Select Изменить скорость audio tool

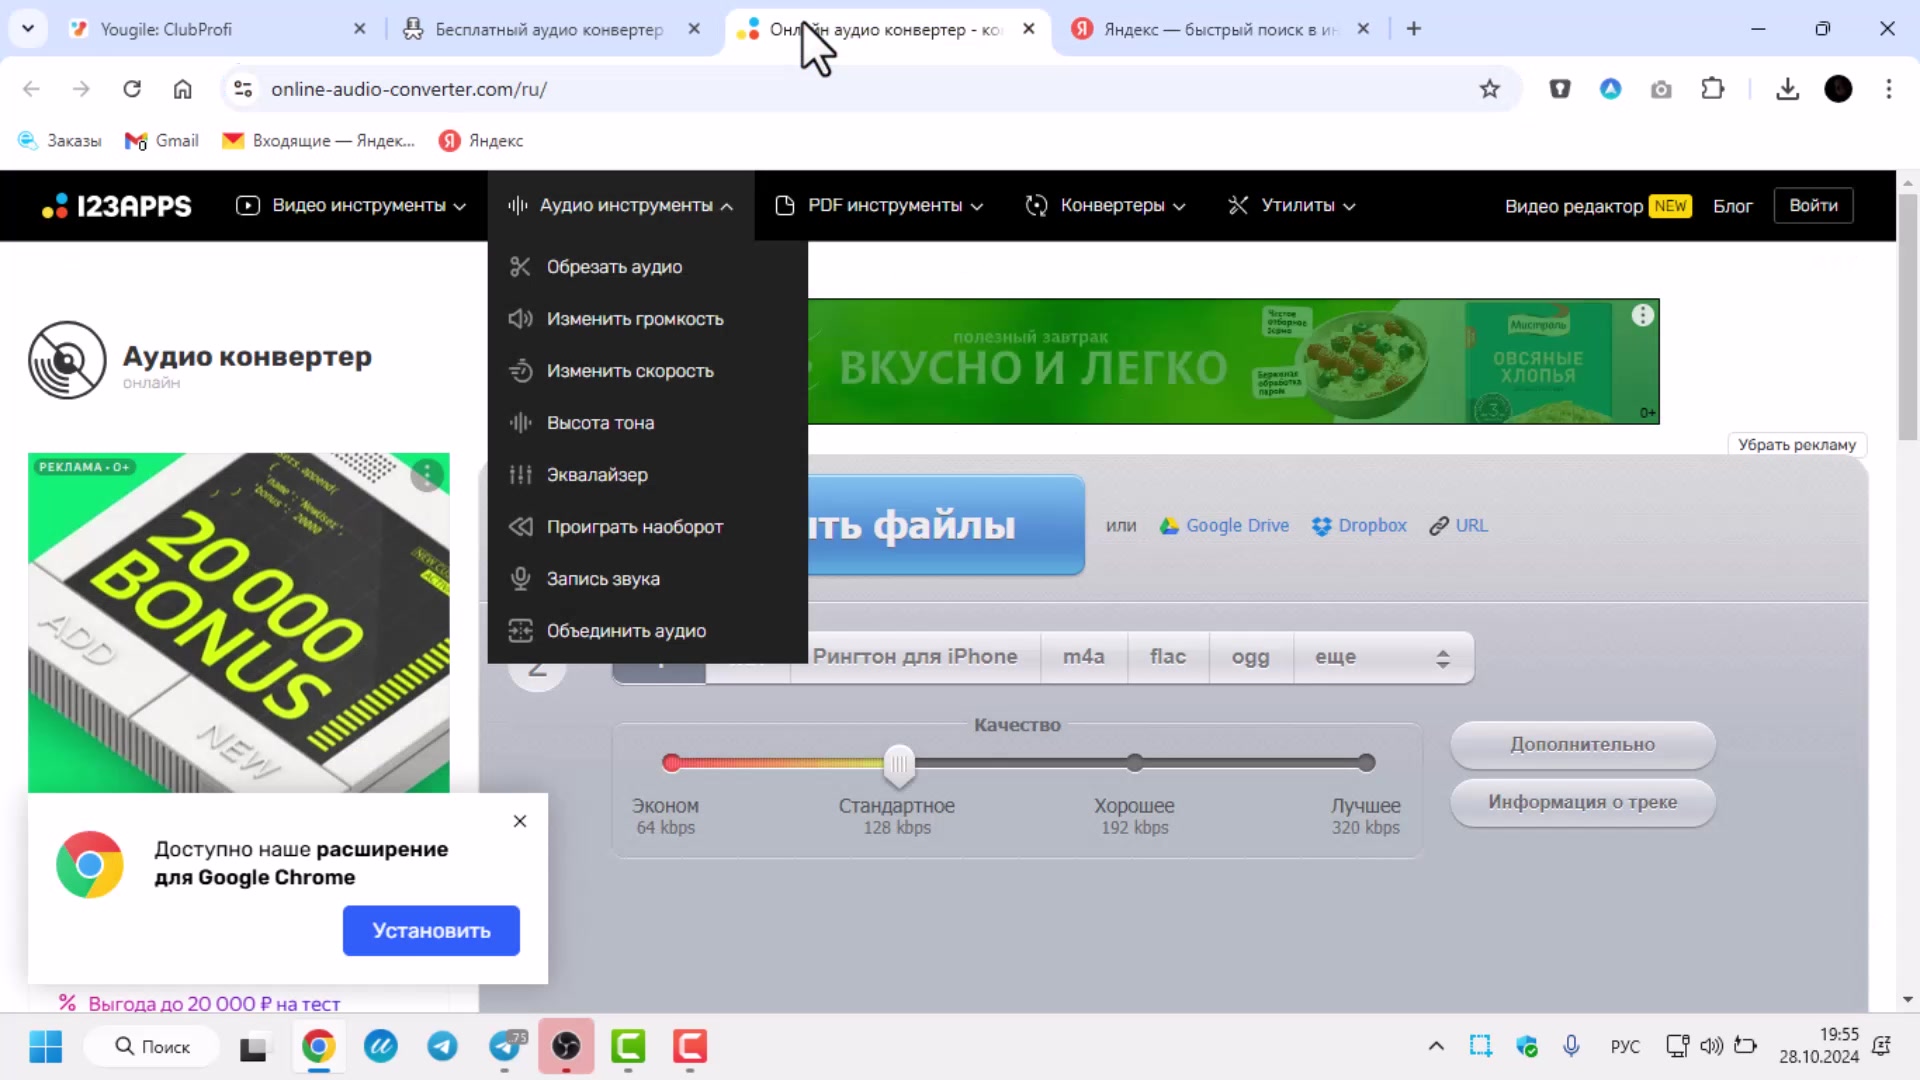tap(630, 370)
